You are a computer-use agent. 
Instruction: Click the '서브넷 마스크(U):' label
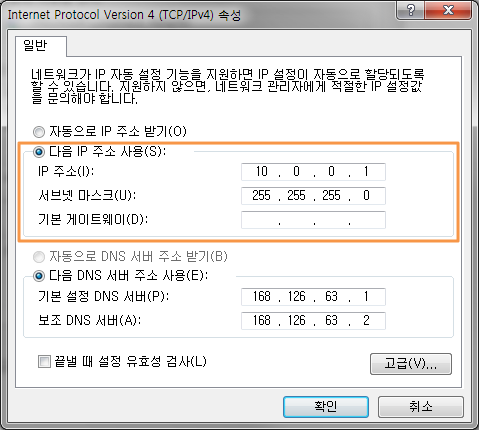(x=87, y=195)
